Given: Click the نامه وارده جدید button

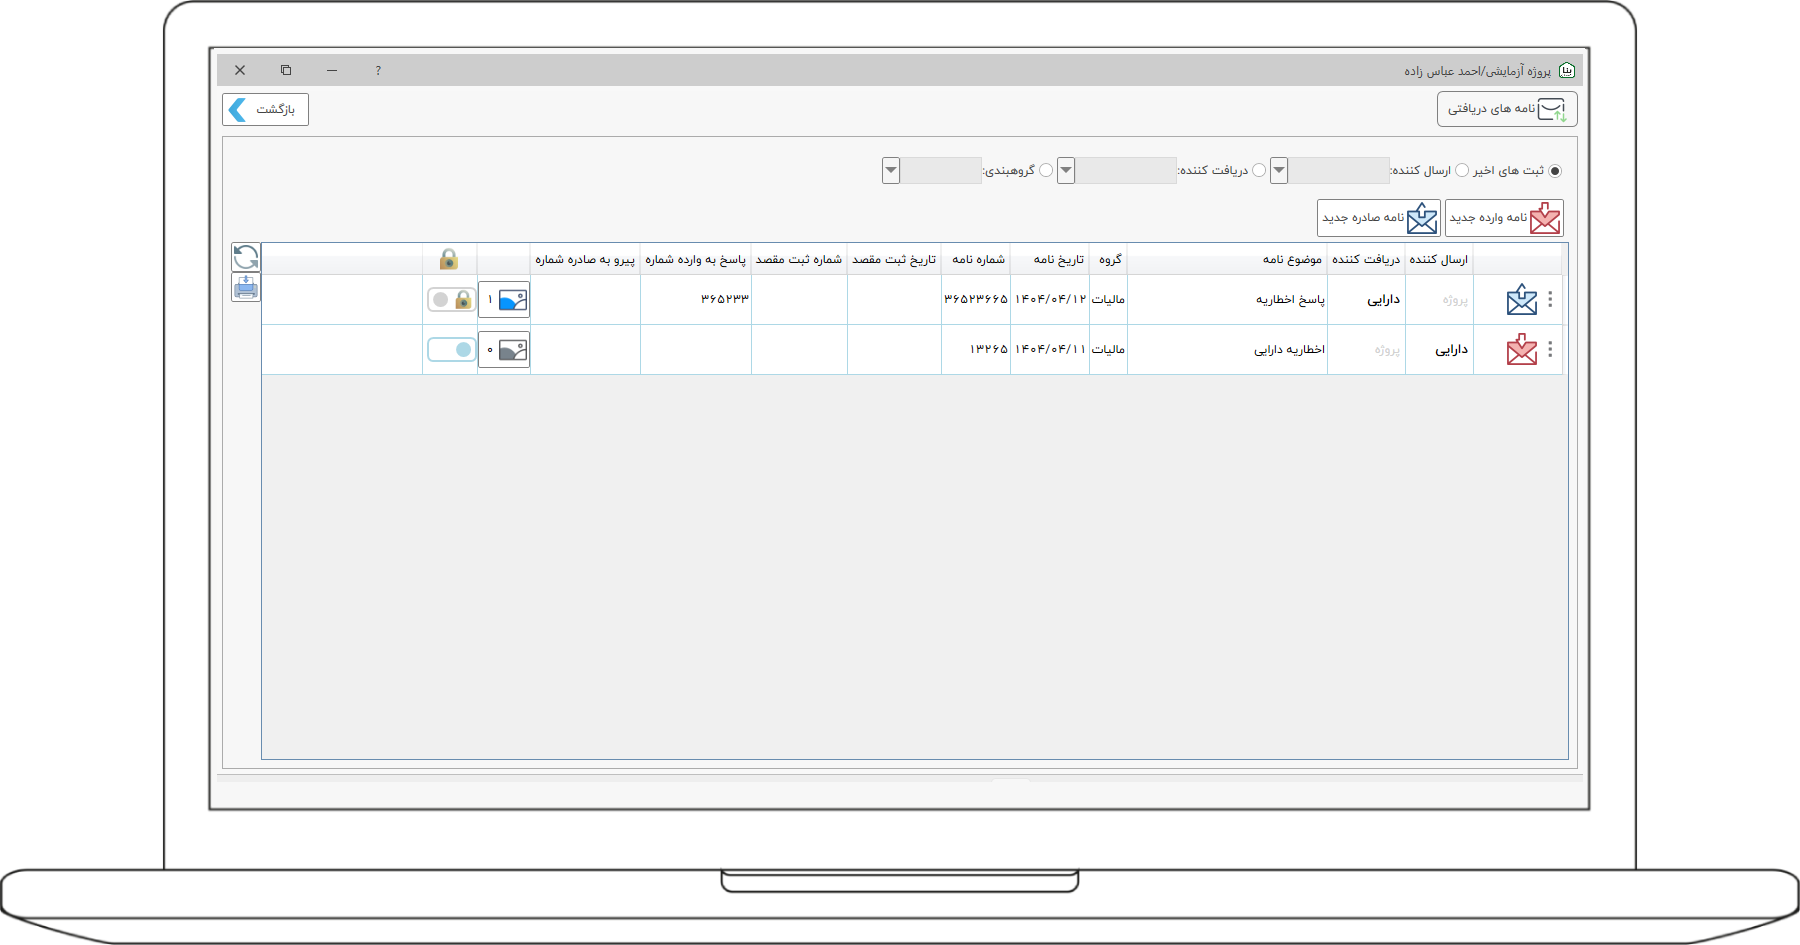Looking at the screenshot, I should [x=1504, y=218].
